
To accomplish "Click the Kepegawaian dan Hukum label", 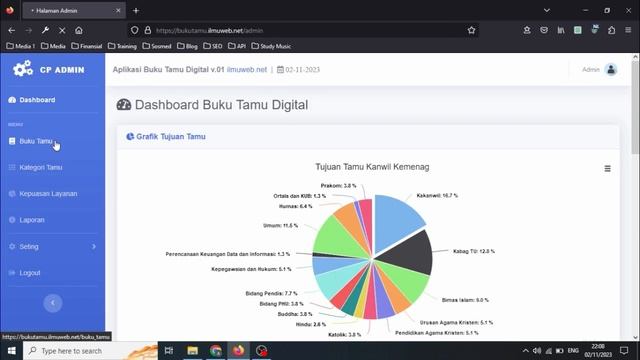I will point(251,269).
